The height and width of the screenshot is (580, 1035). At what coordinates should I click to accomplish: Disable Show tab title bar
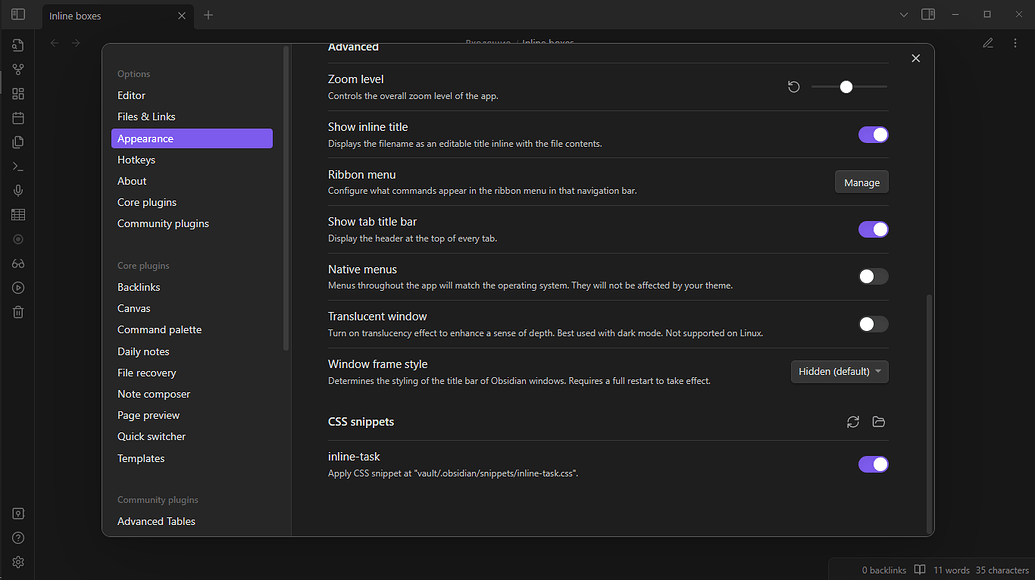click(872, 229)
